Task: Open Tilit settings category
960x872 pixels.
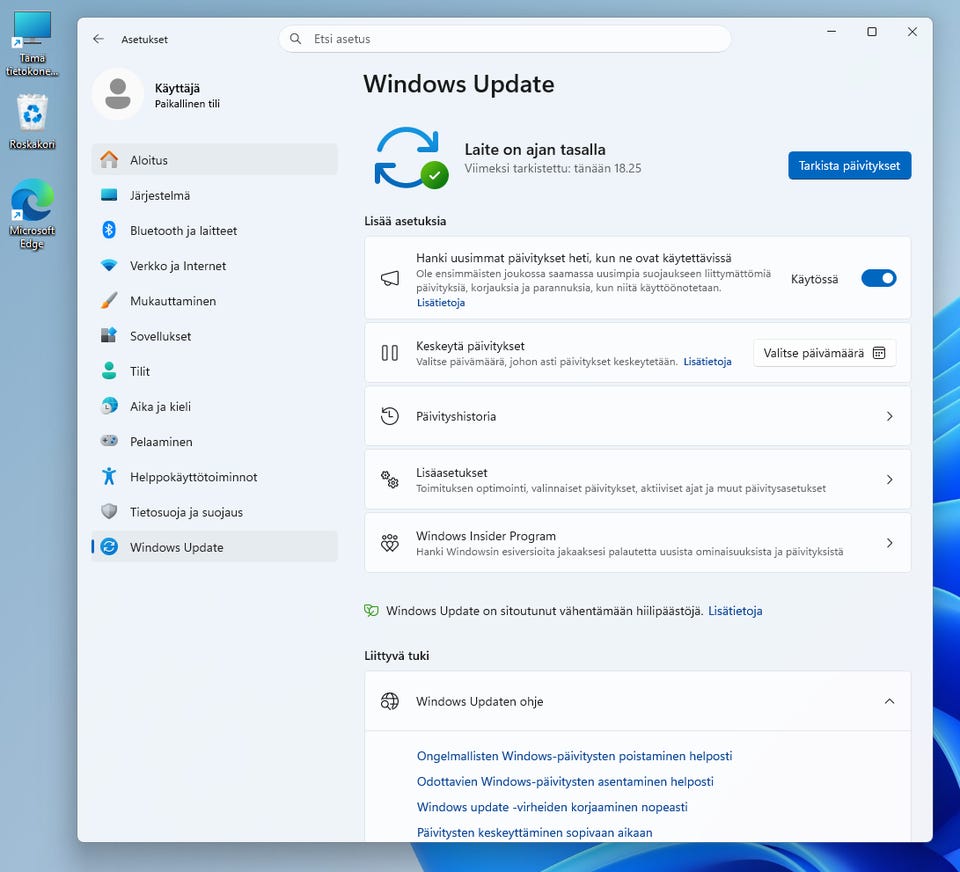Action: click(x=214, y=370)
